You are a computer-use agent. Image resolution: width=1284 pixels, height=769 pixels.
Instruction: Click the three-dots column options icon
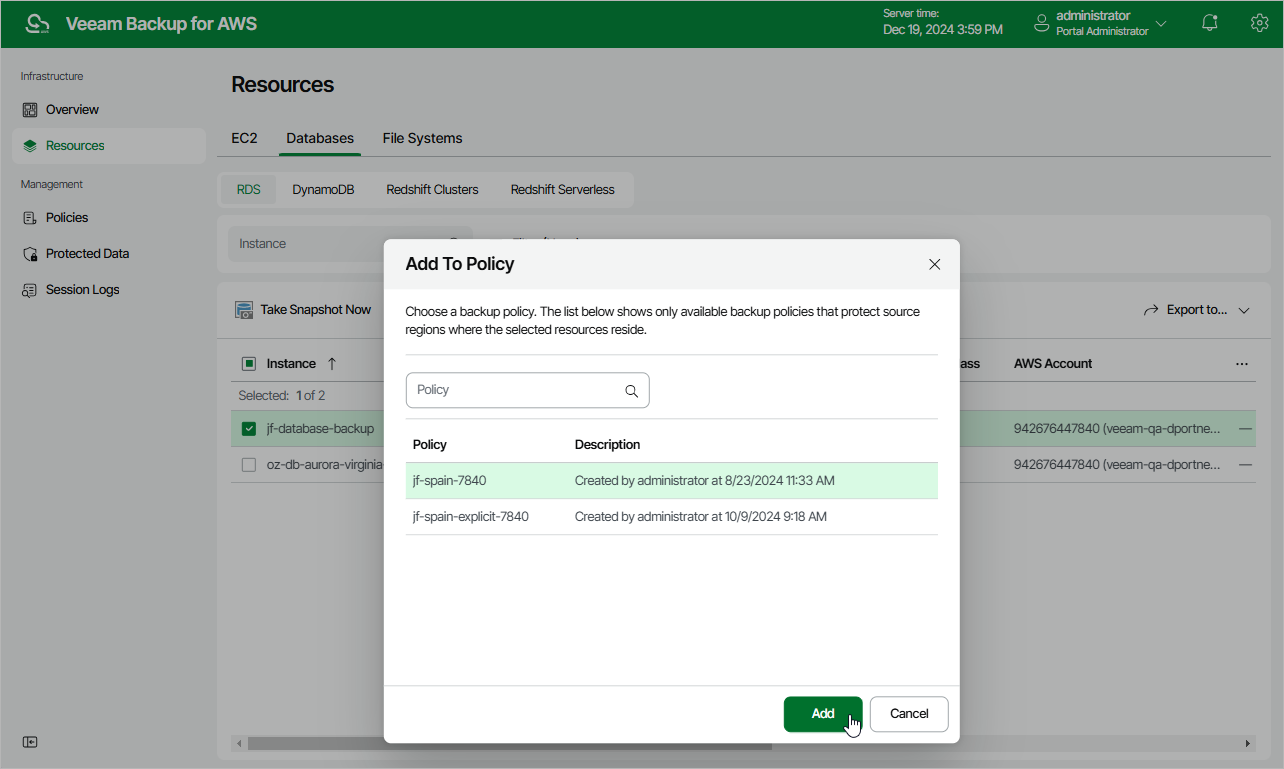tap(1242, 364)
